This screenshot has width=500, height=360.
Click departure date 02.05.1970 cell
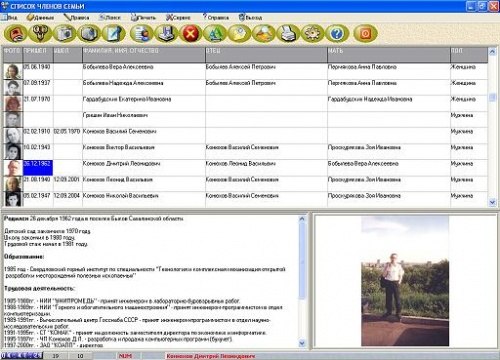[x=68, y=136]
